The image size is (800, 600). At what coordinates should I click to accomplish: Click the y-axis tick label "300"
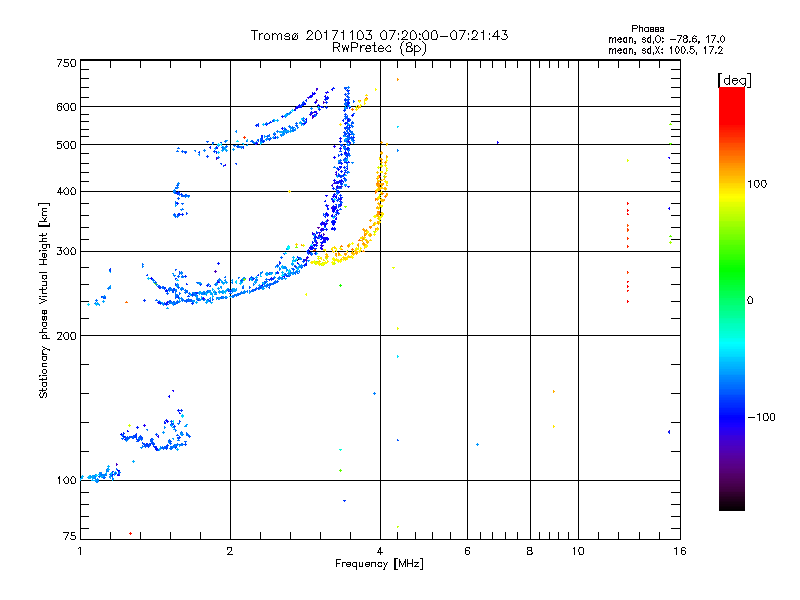pos(66,251)
